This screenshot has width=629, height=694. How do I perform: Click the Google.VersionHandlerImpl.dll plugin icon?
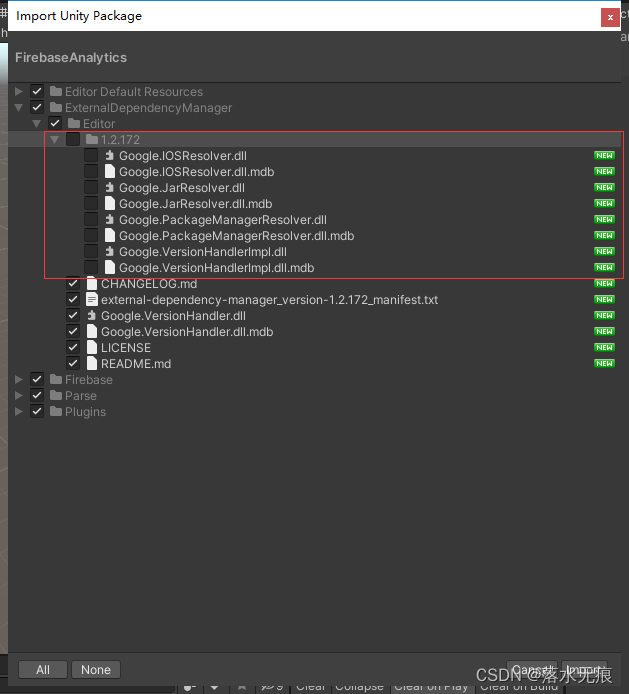click(109, 251)
